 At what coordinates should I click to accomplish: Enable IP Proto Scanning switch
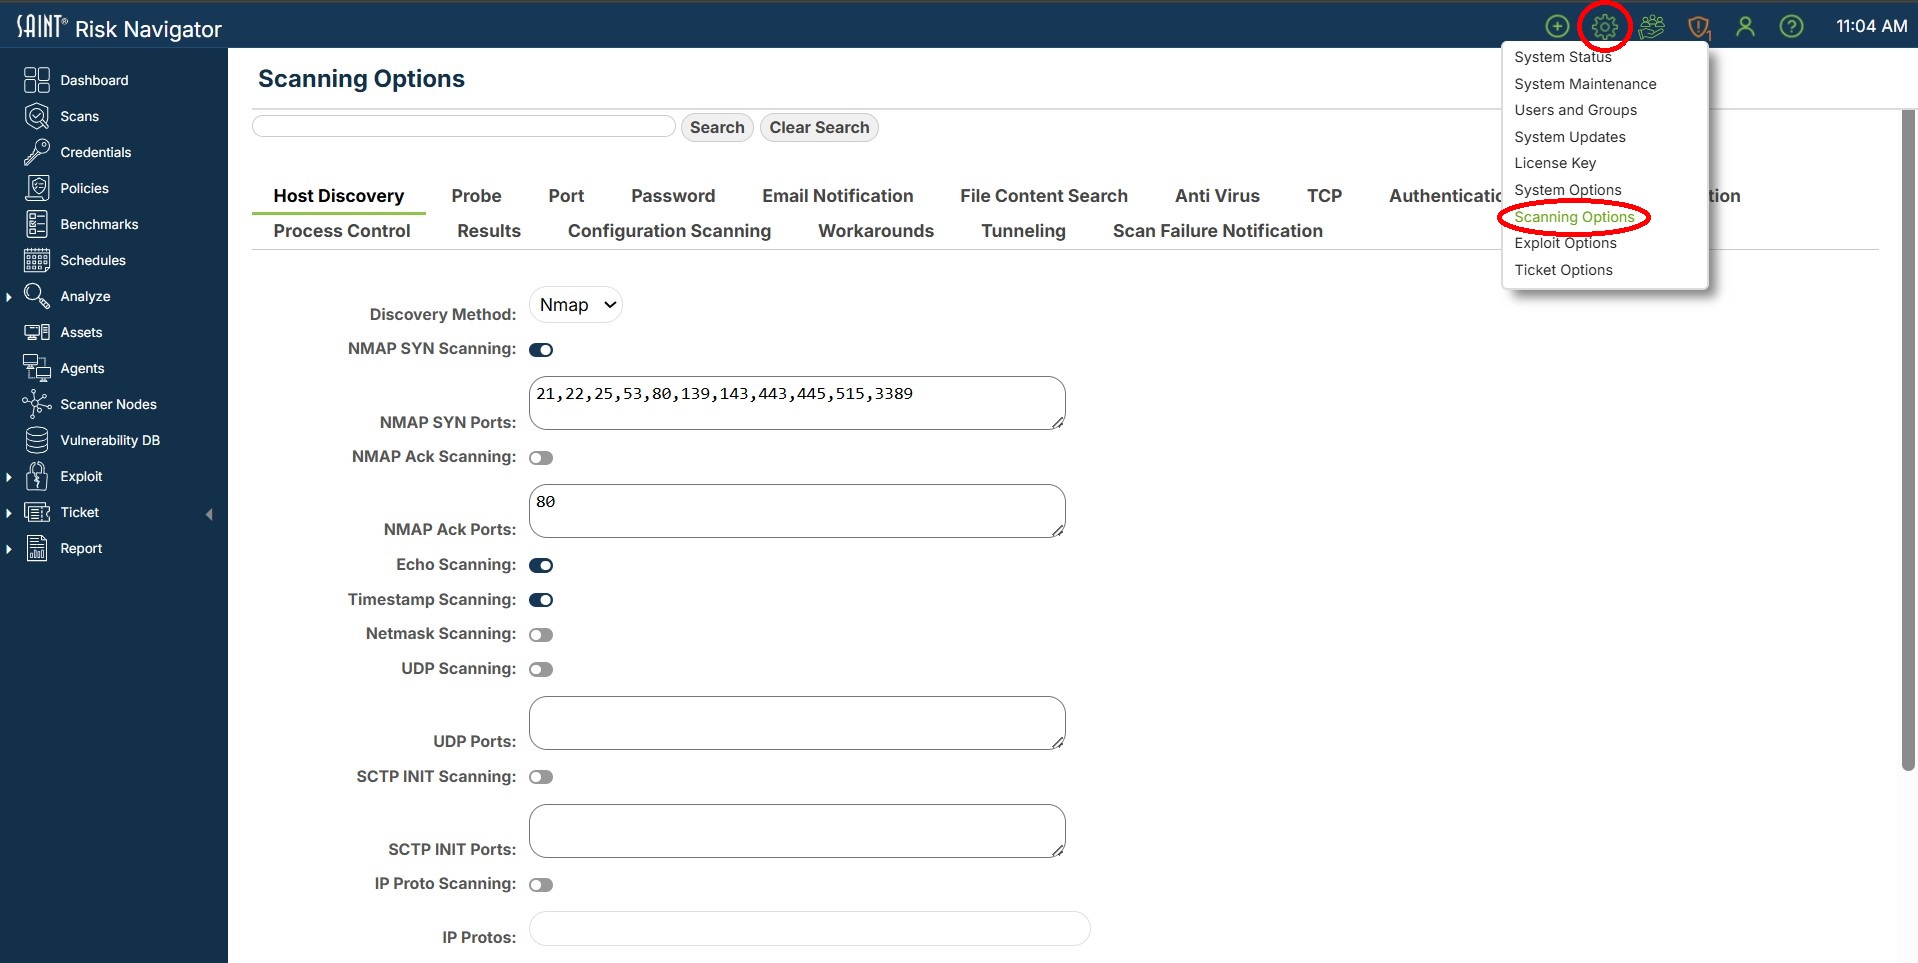[x=541, y=885]
